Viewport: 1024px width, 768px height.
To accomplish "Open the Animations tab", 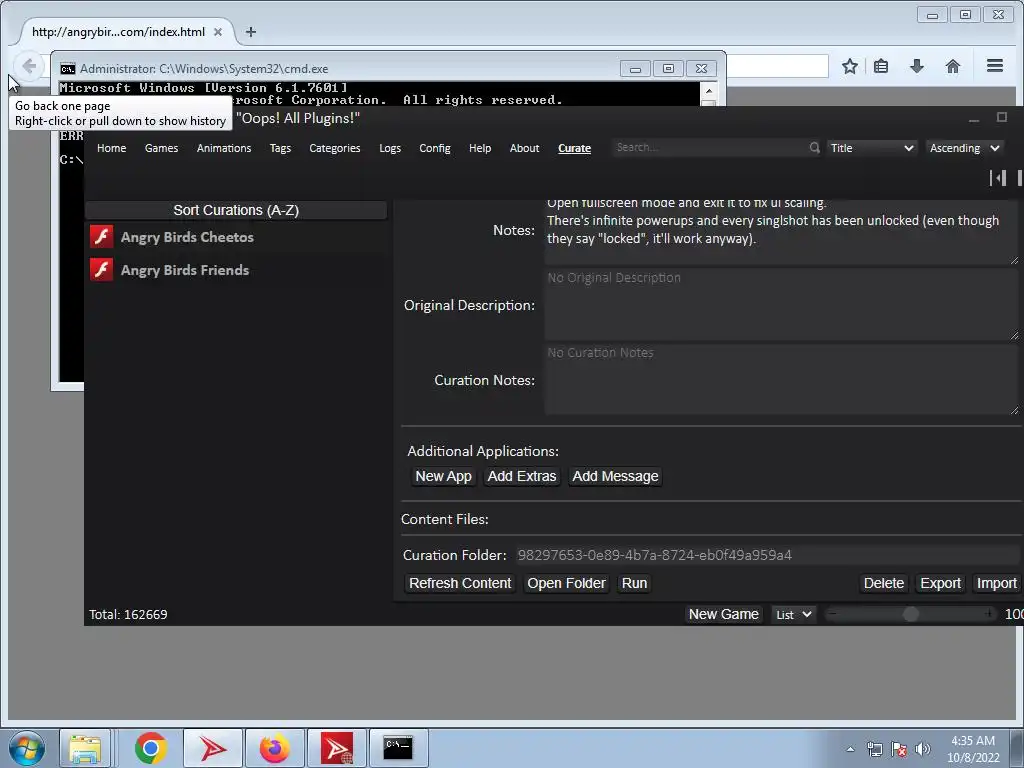I will pyautogui.click(x=224, y=148).
